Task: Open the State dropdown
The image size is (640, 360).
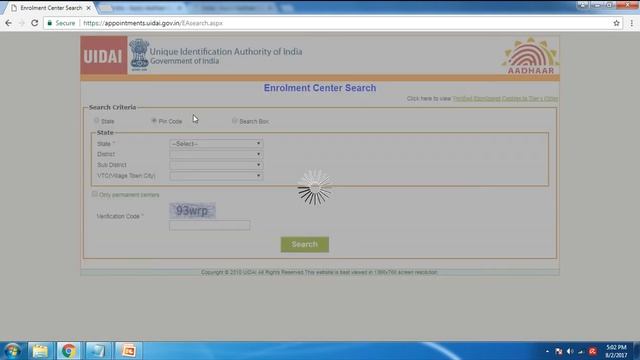Action: click(x=216, y=144)
